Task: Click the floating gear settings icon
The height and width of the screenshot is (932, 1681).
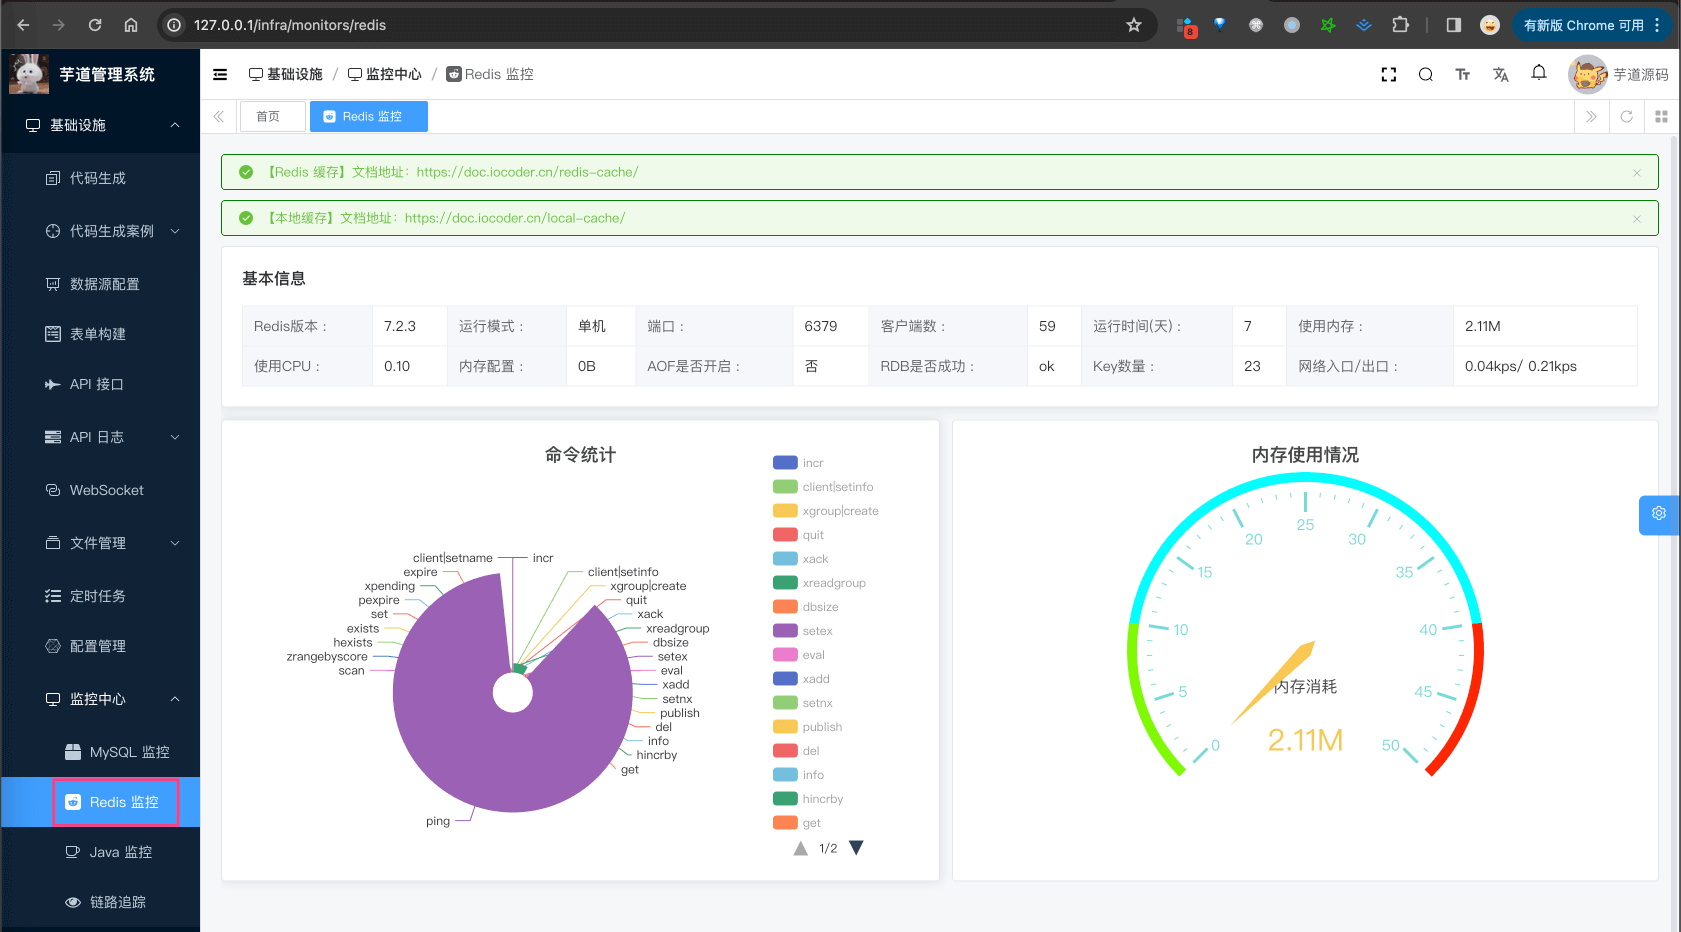Action: coord(1658,515)
